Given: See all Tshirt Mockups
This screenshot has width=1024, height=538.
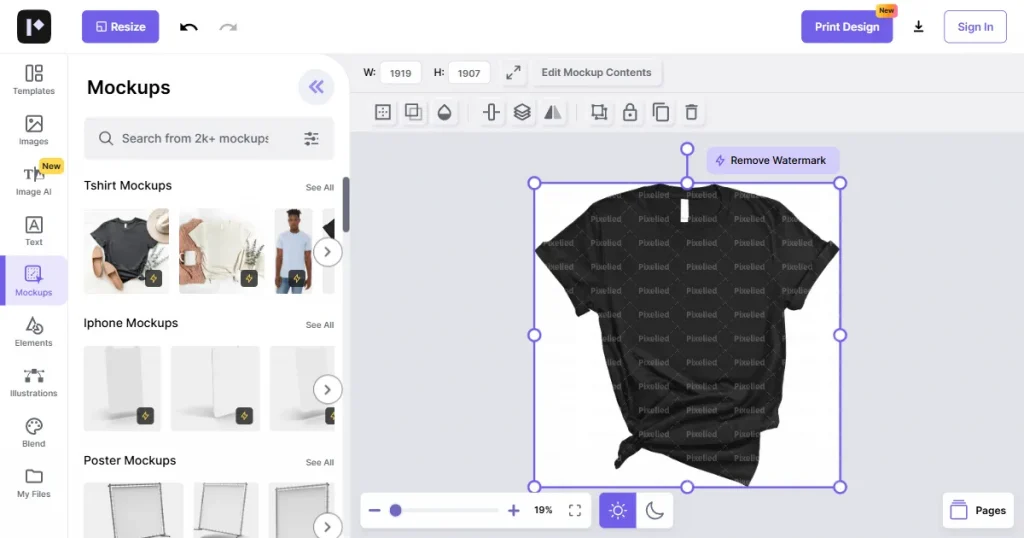Looking at the screenshot, I should (319, 187).
